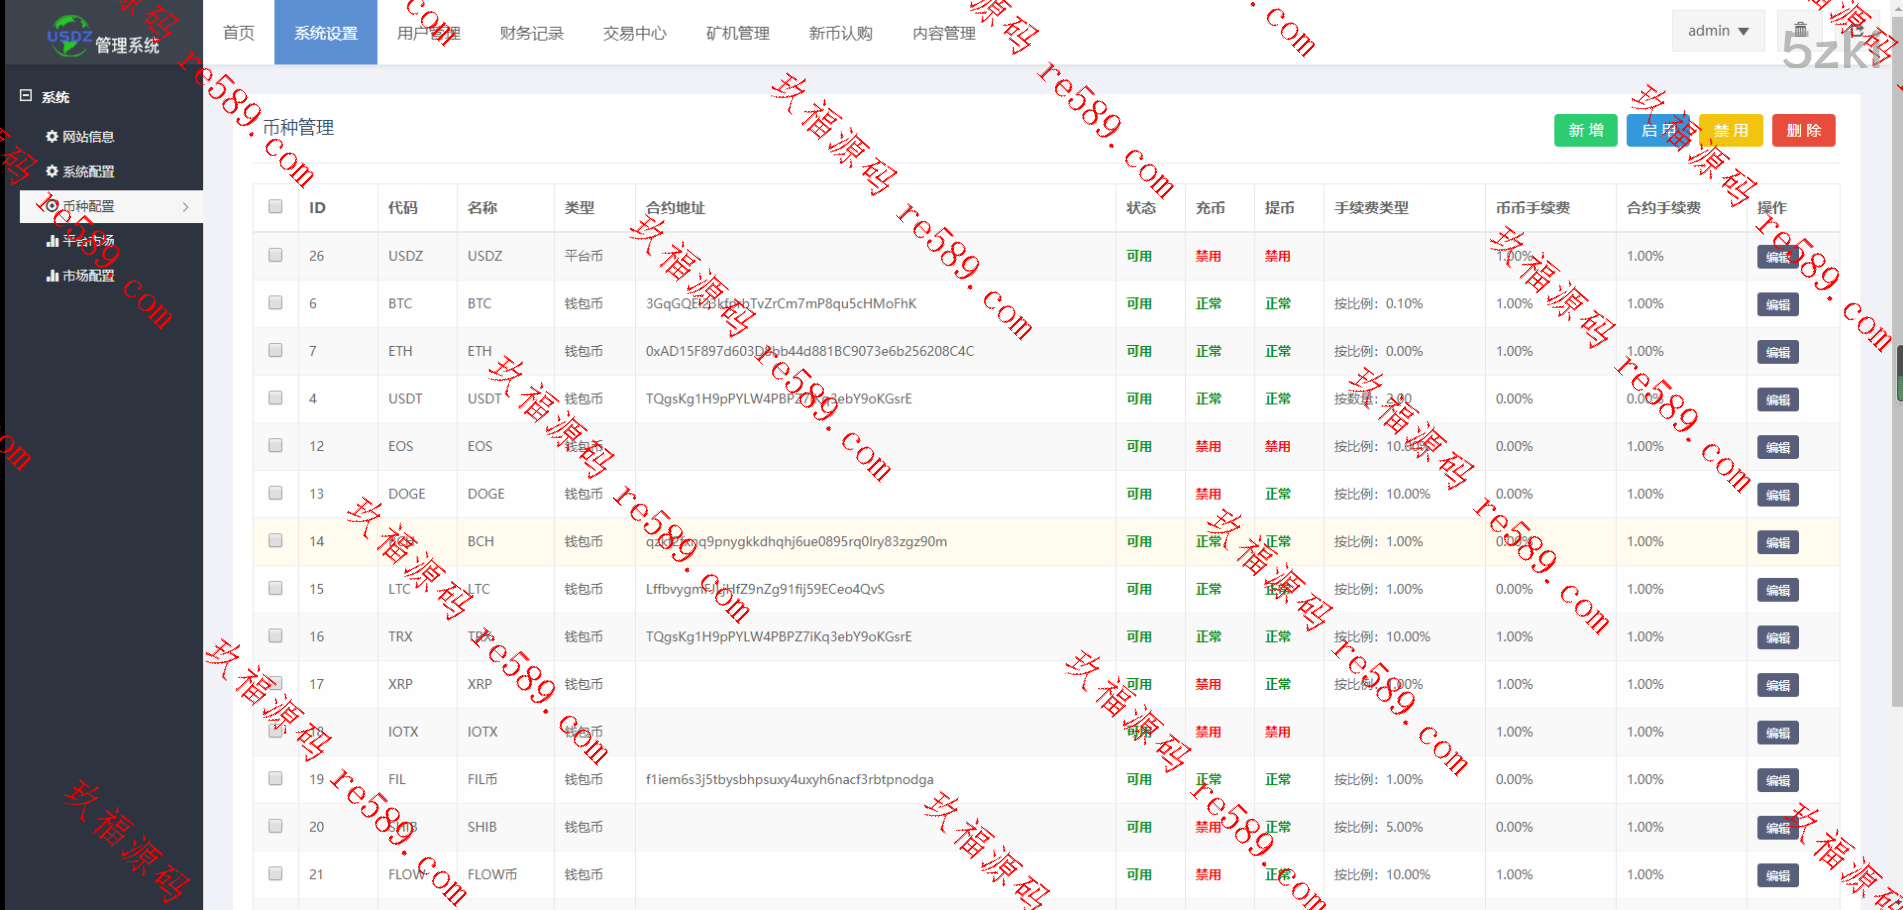Open the 矿机管理 menu tab
This screenshot has width=1903, height=910.
coord(737,33)
